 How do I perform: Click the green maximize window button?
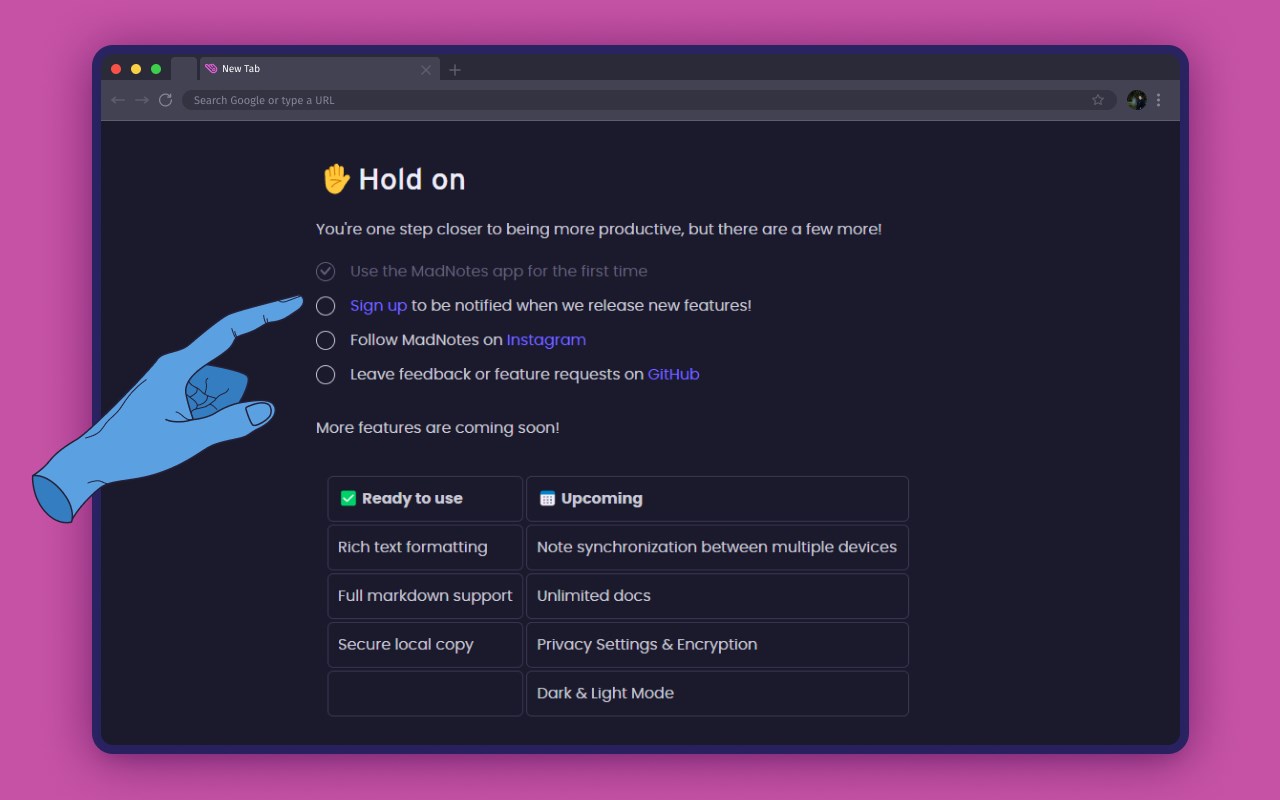coord(156,69)
